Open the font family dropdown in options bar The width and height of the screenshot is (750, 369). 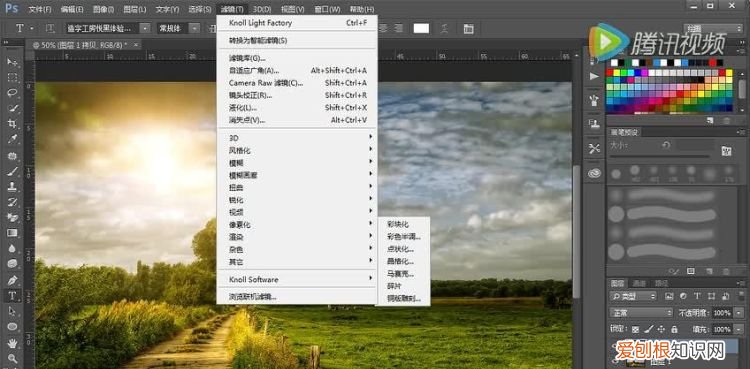click(108, 28)
